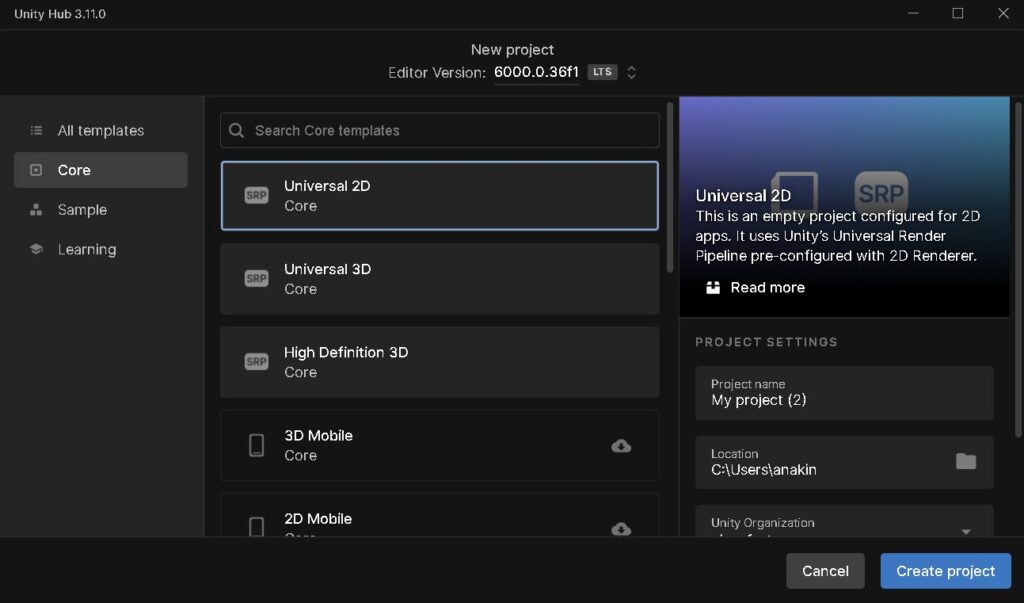Click the phone icon on 2D Mobile

point(257,527)
